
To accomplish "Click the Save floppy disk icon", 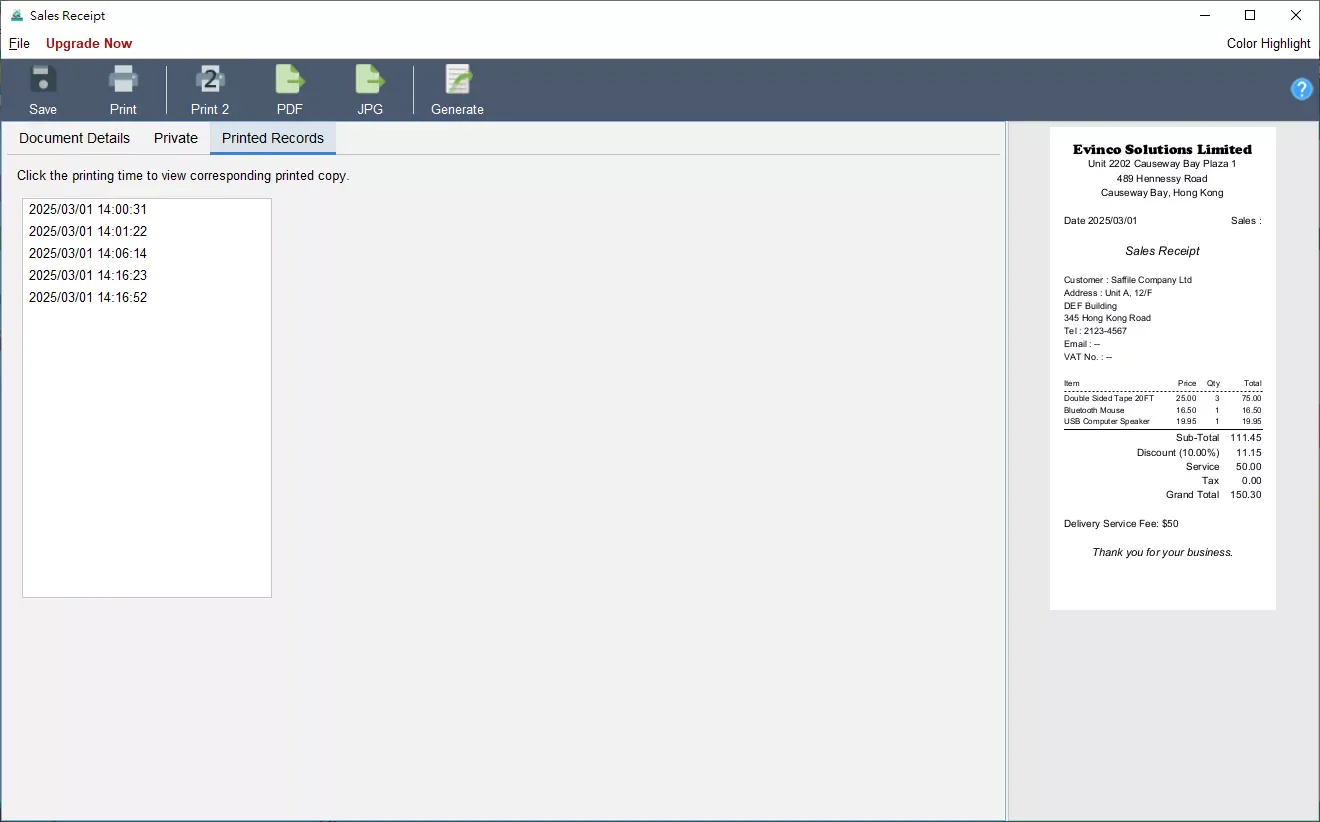I will pyautogui.click(x=43, y=79).
